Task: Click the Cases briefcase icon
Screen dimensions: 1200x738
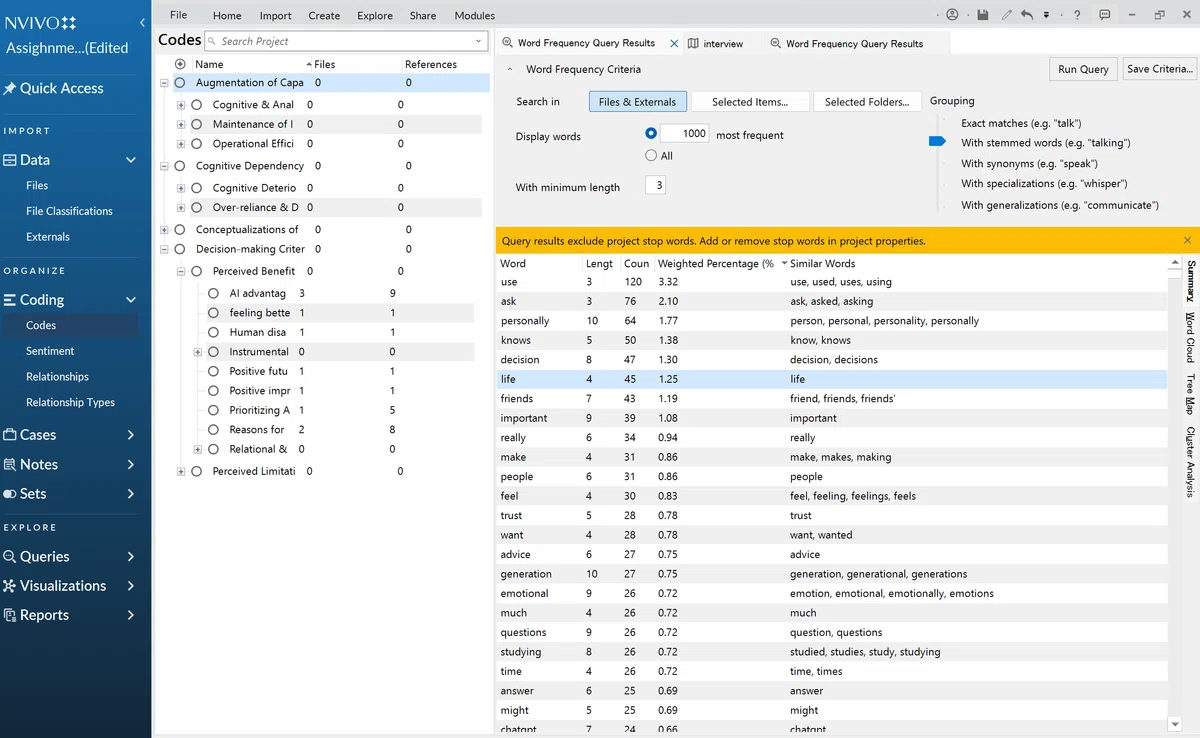Action: pyautogui.click(x=11, y=435)
